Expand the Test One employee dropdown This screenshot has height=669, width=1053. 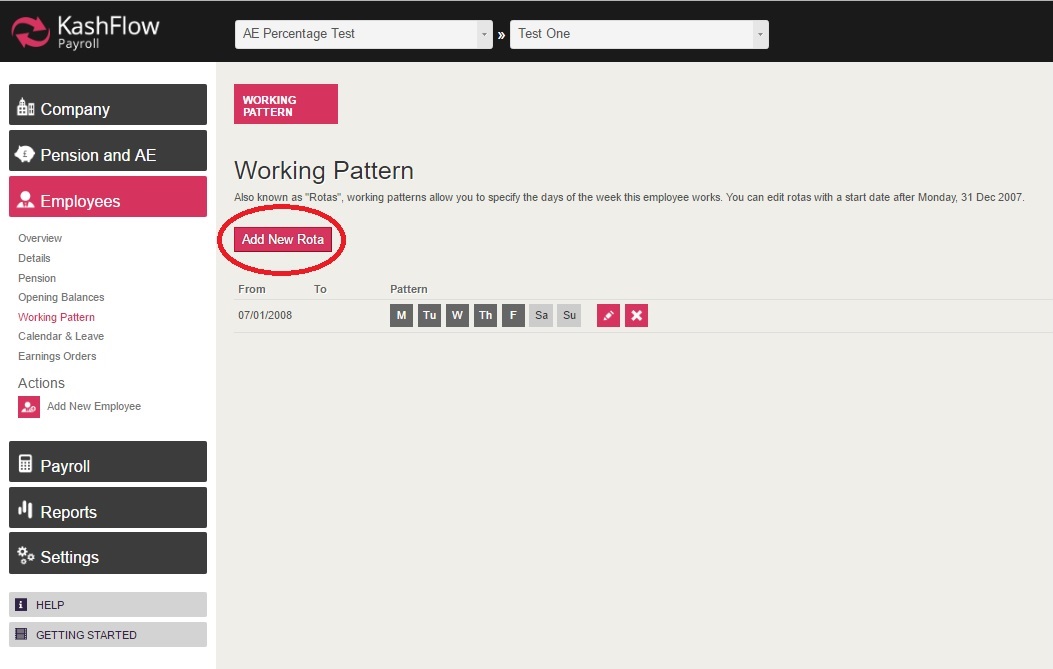pos(639,34)
